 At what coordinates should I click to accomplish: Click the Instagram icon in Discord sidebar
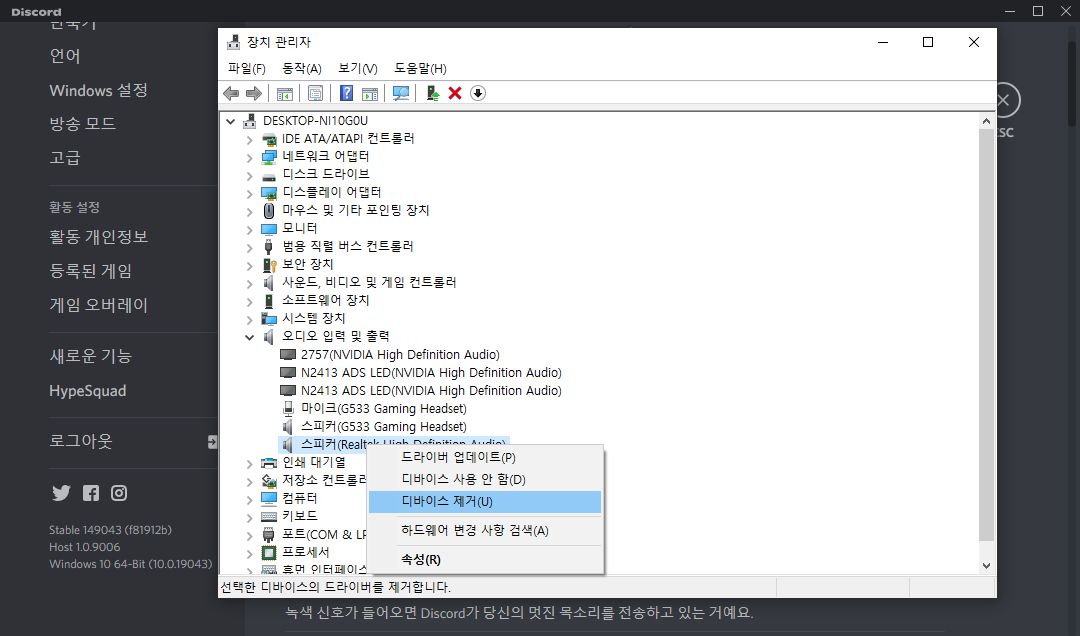[119, 493]
